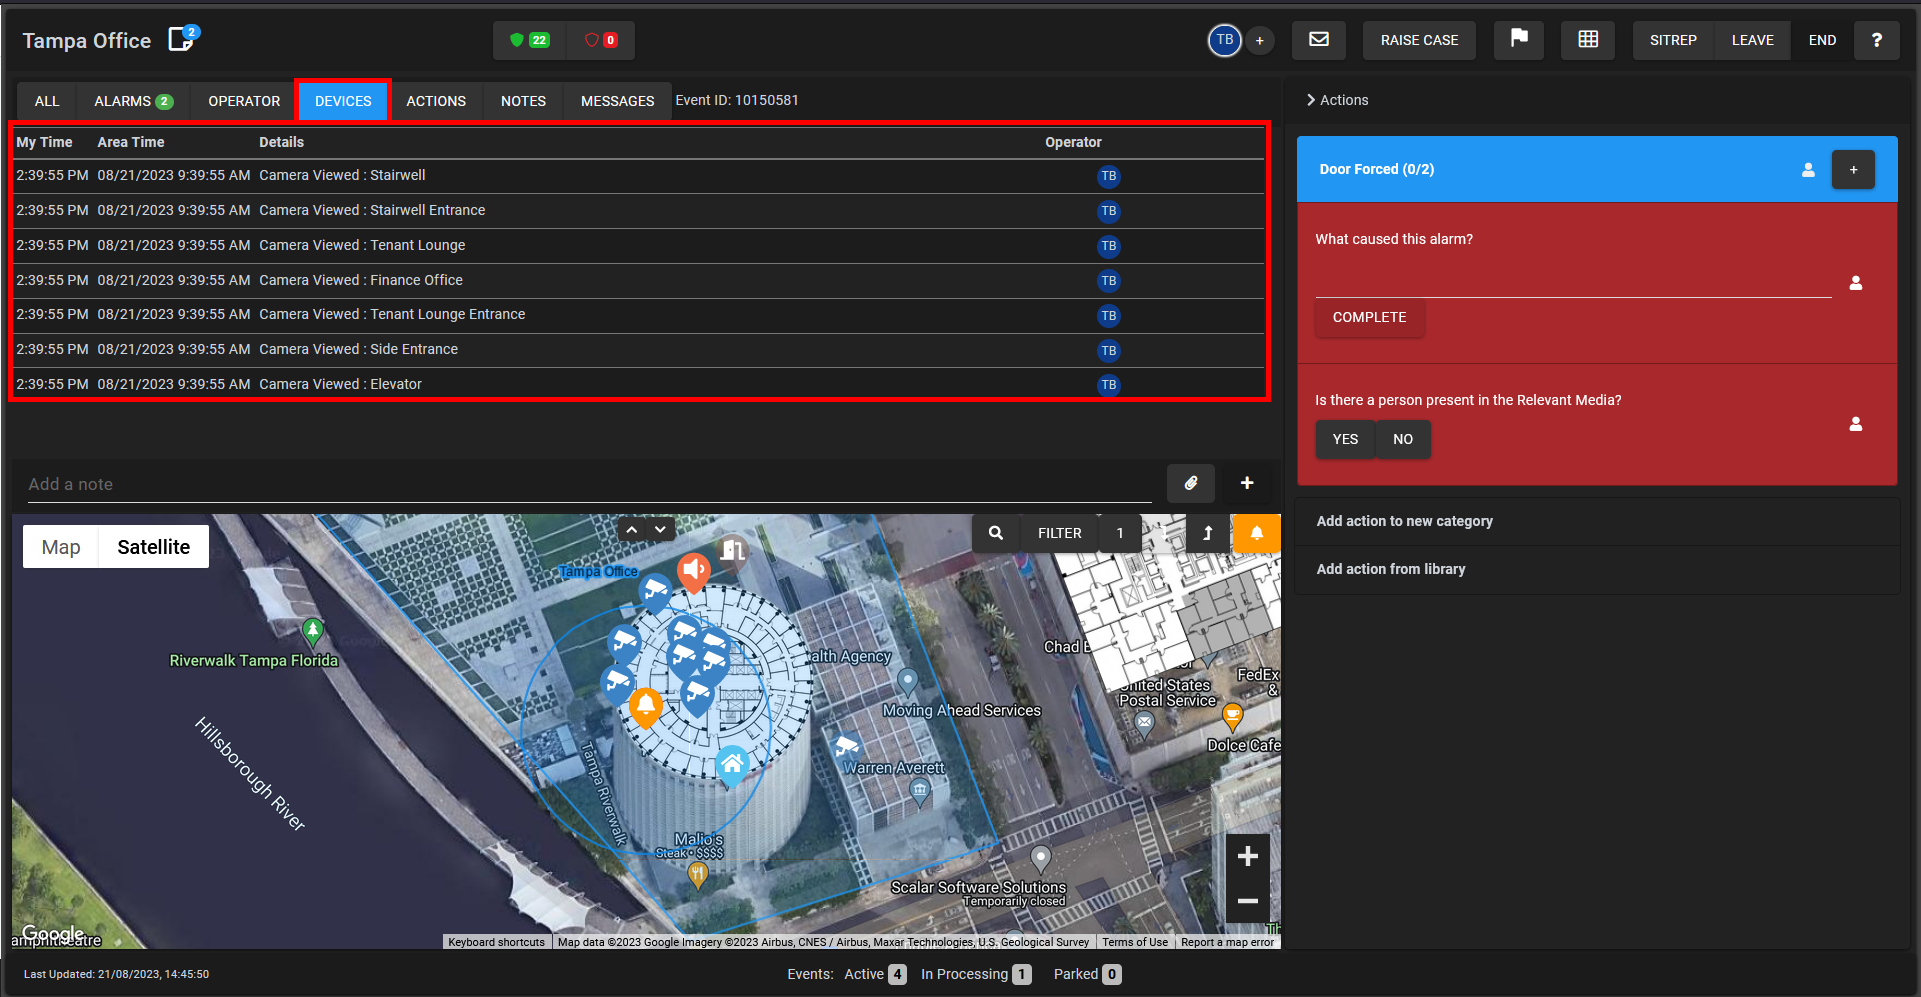Switch map to Map view

tap(61, 547)
